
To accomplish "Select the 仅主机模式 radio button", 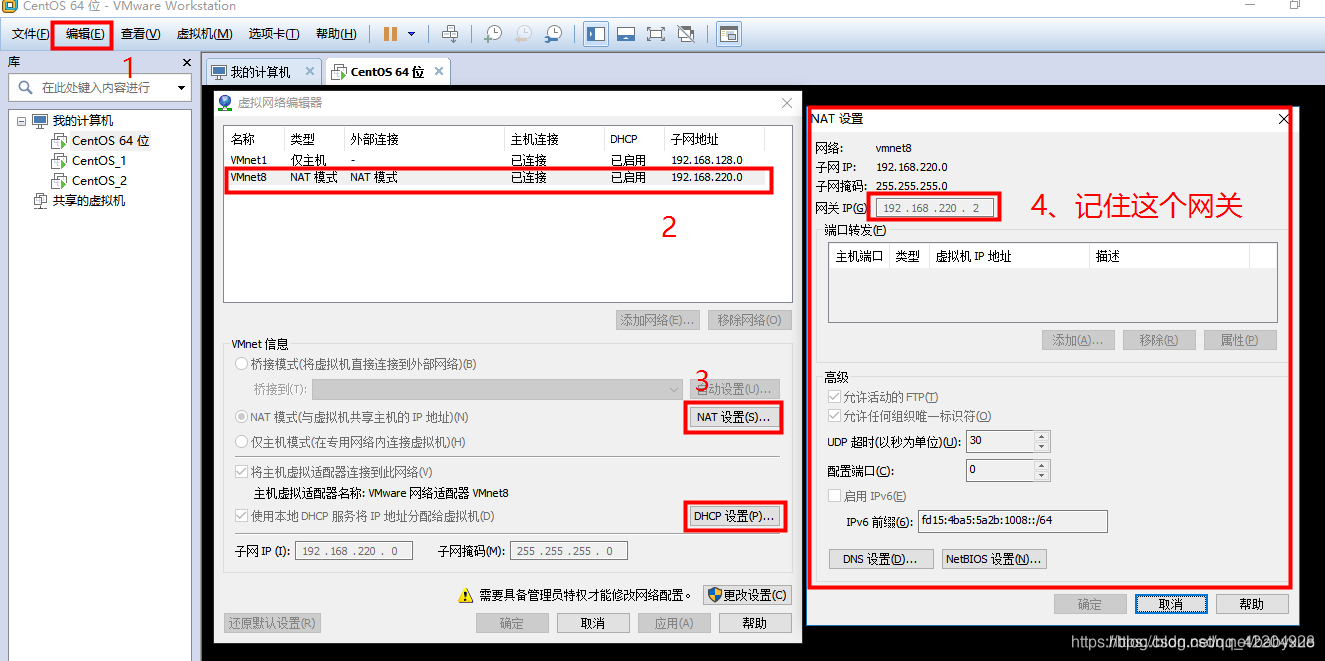I will (x=240, y=442).
